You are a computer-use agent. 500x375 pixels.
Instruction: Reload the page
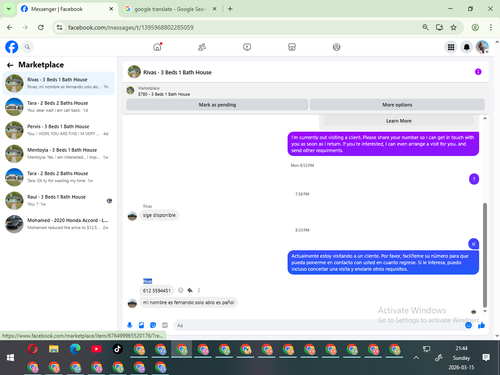(41, 27)
